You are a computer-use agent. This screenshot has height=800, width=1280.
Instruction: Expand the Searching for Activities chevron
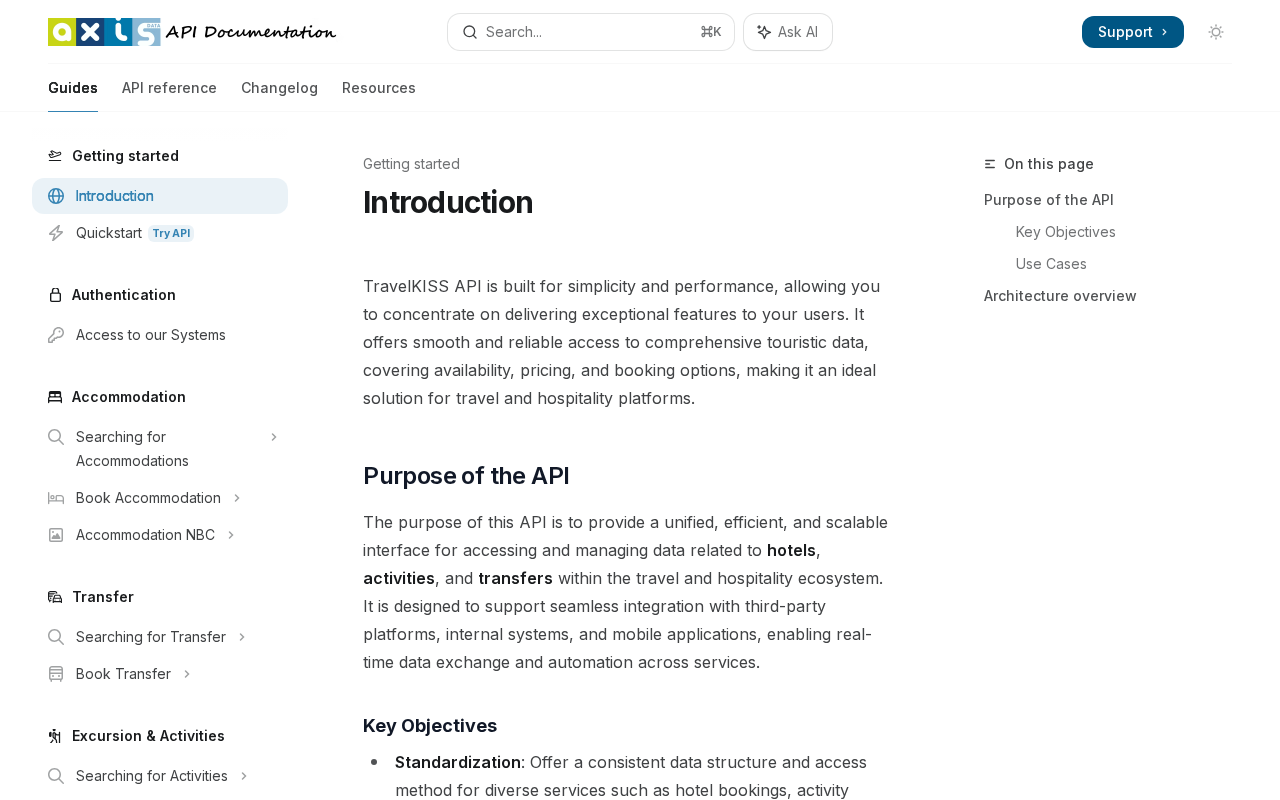[244, 776]
